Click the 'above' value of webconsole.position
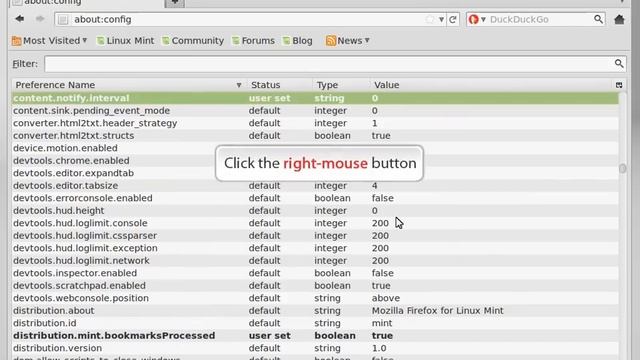 coord(385,298)
